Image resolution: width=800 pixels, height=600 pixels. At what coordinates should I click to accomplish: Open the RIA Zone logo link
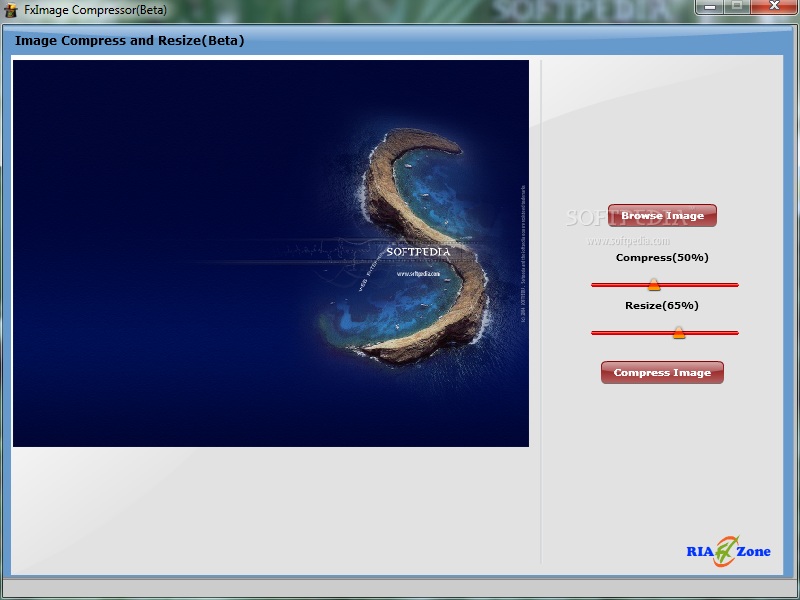point(728,551)
